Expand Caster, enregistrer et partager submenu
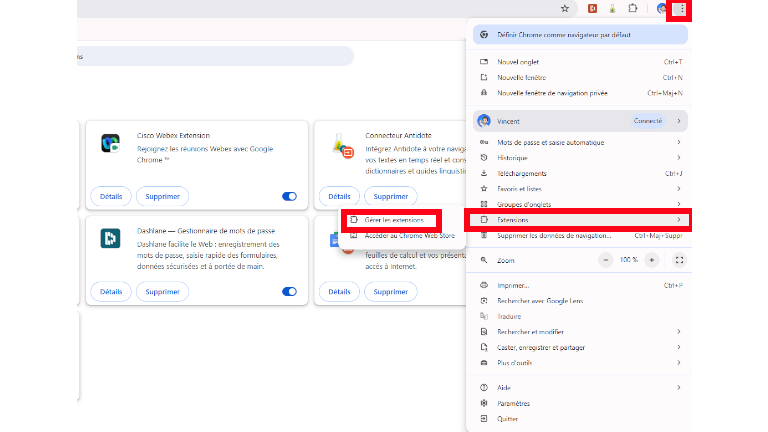This screenshot has width=768, height=432. click(x=580, y=347)
